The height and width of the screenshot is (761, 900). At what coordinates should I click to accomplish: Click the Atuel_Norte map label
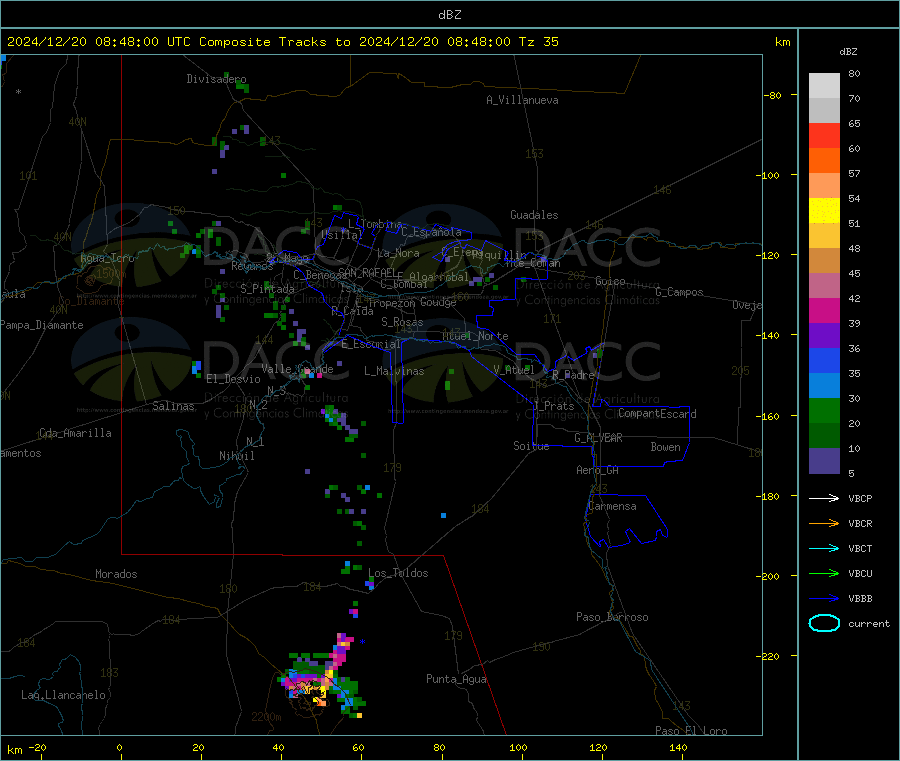475,336
